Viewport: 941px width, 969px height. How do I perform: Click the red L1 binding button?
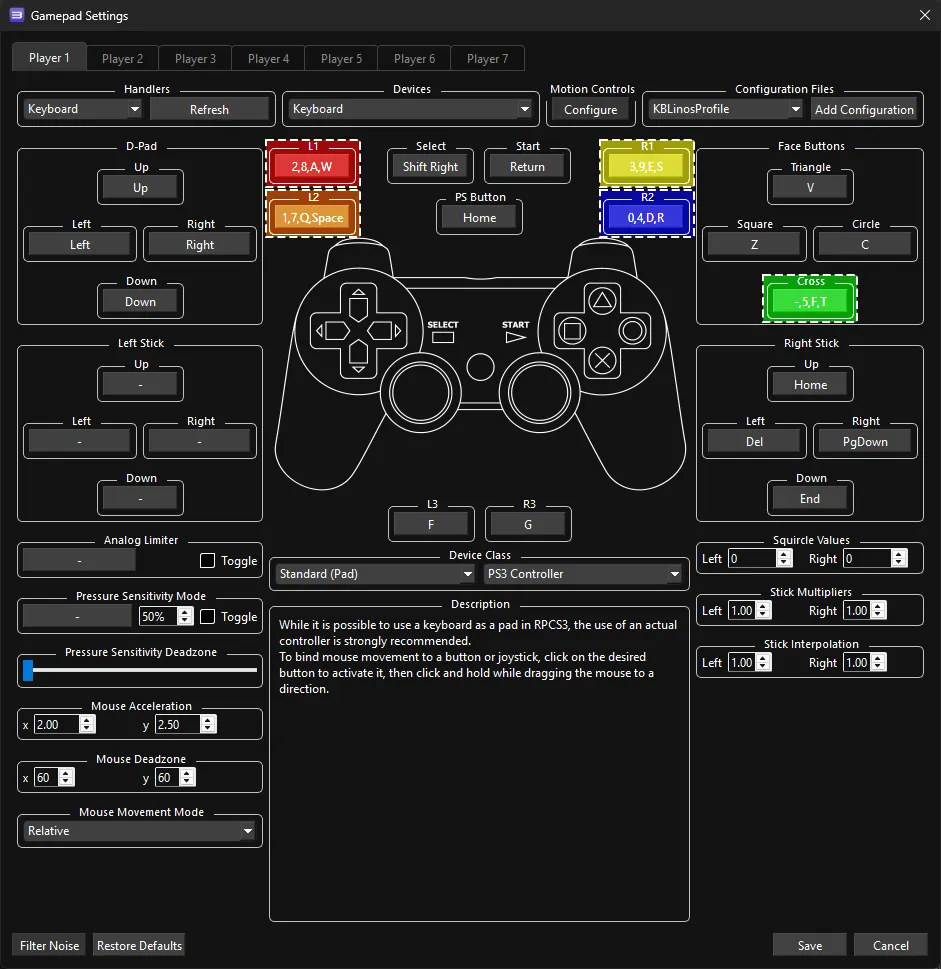click(312, 167)
